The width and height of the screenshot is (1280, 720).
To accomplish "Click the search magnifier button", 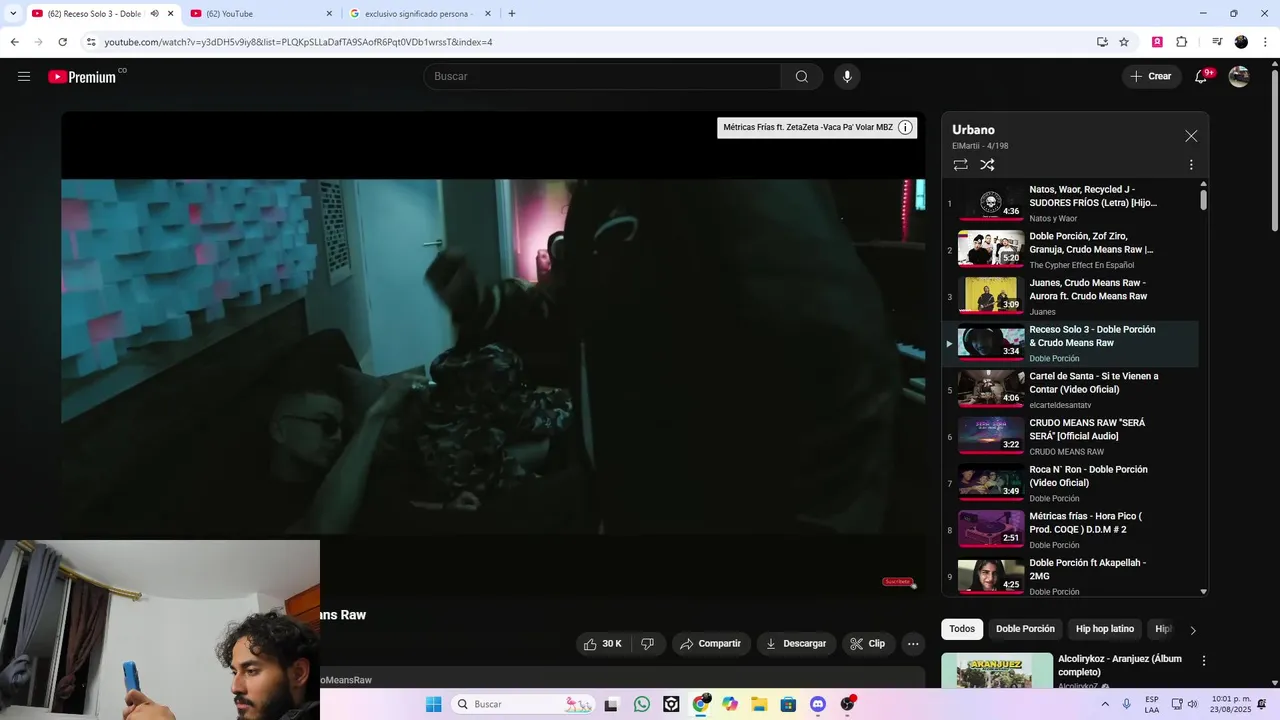I will click(x=802, y=77).
